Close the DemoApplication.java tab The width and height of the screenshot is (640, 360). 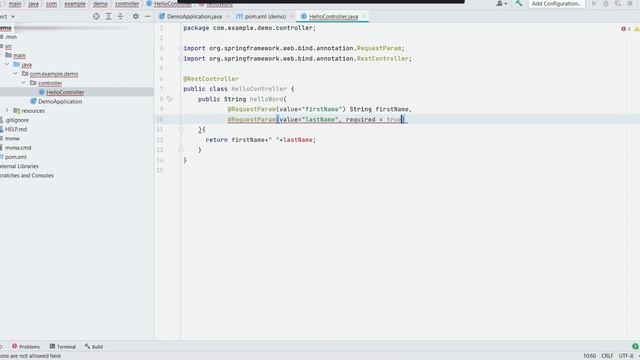[x=227, y=16]
